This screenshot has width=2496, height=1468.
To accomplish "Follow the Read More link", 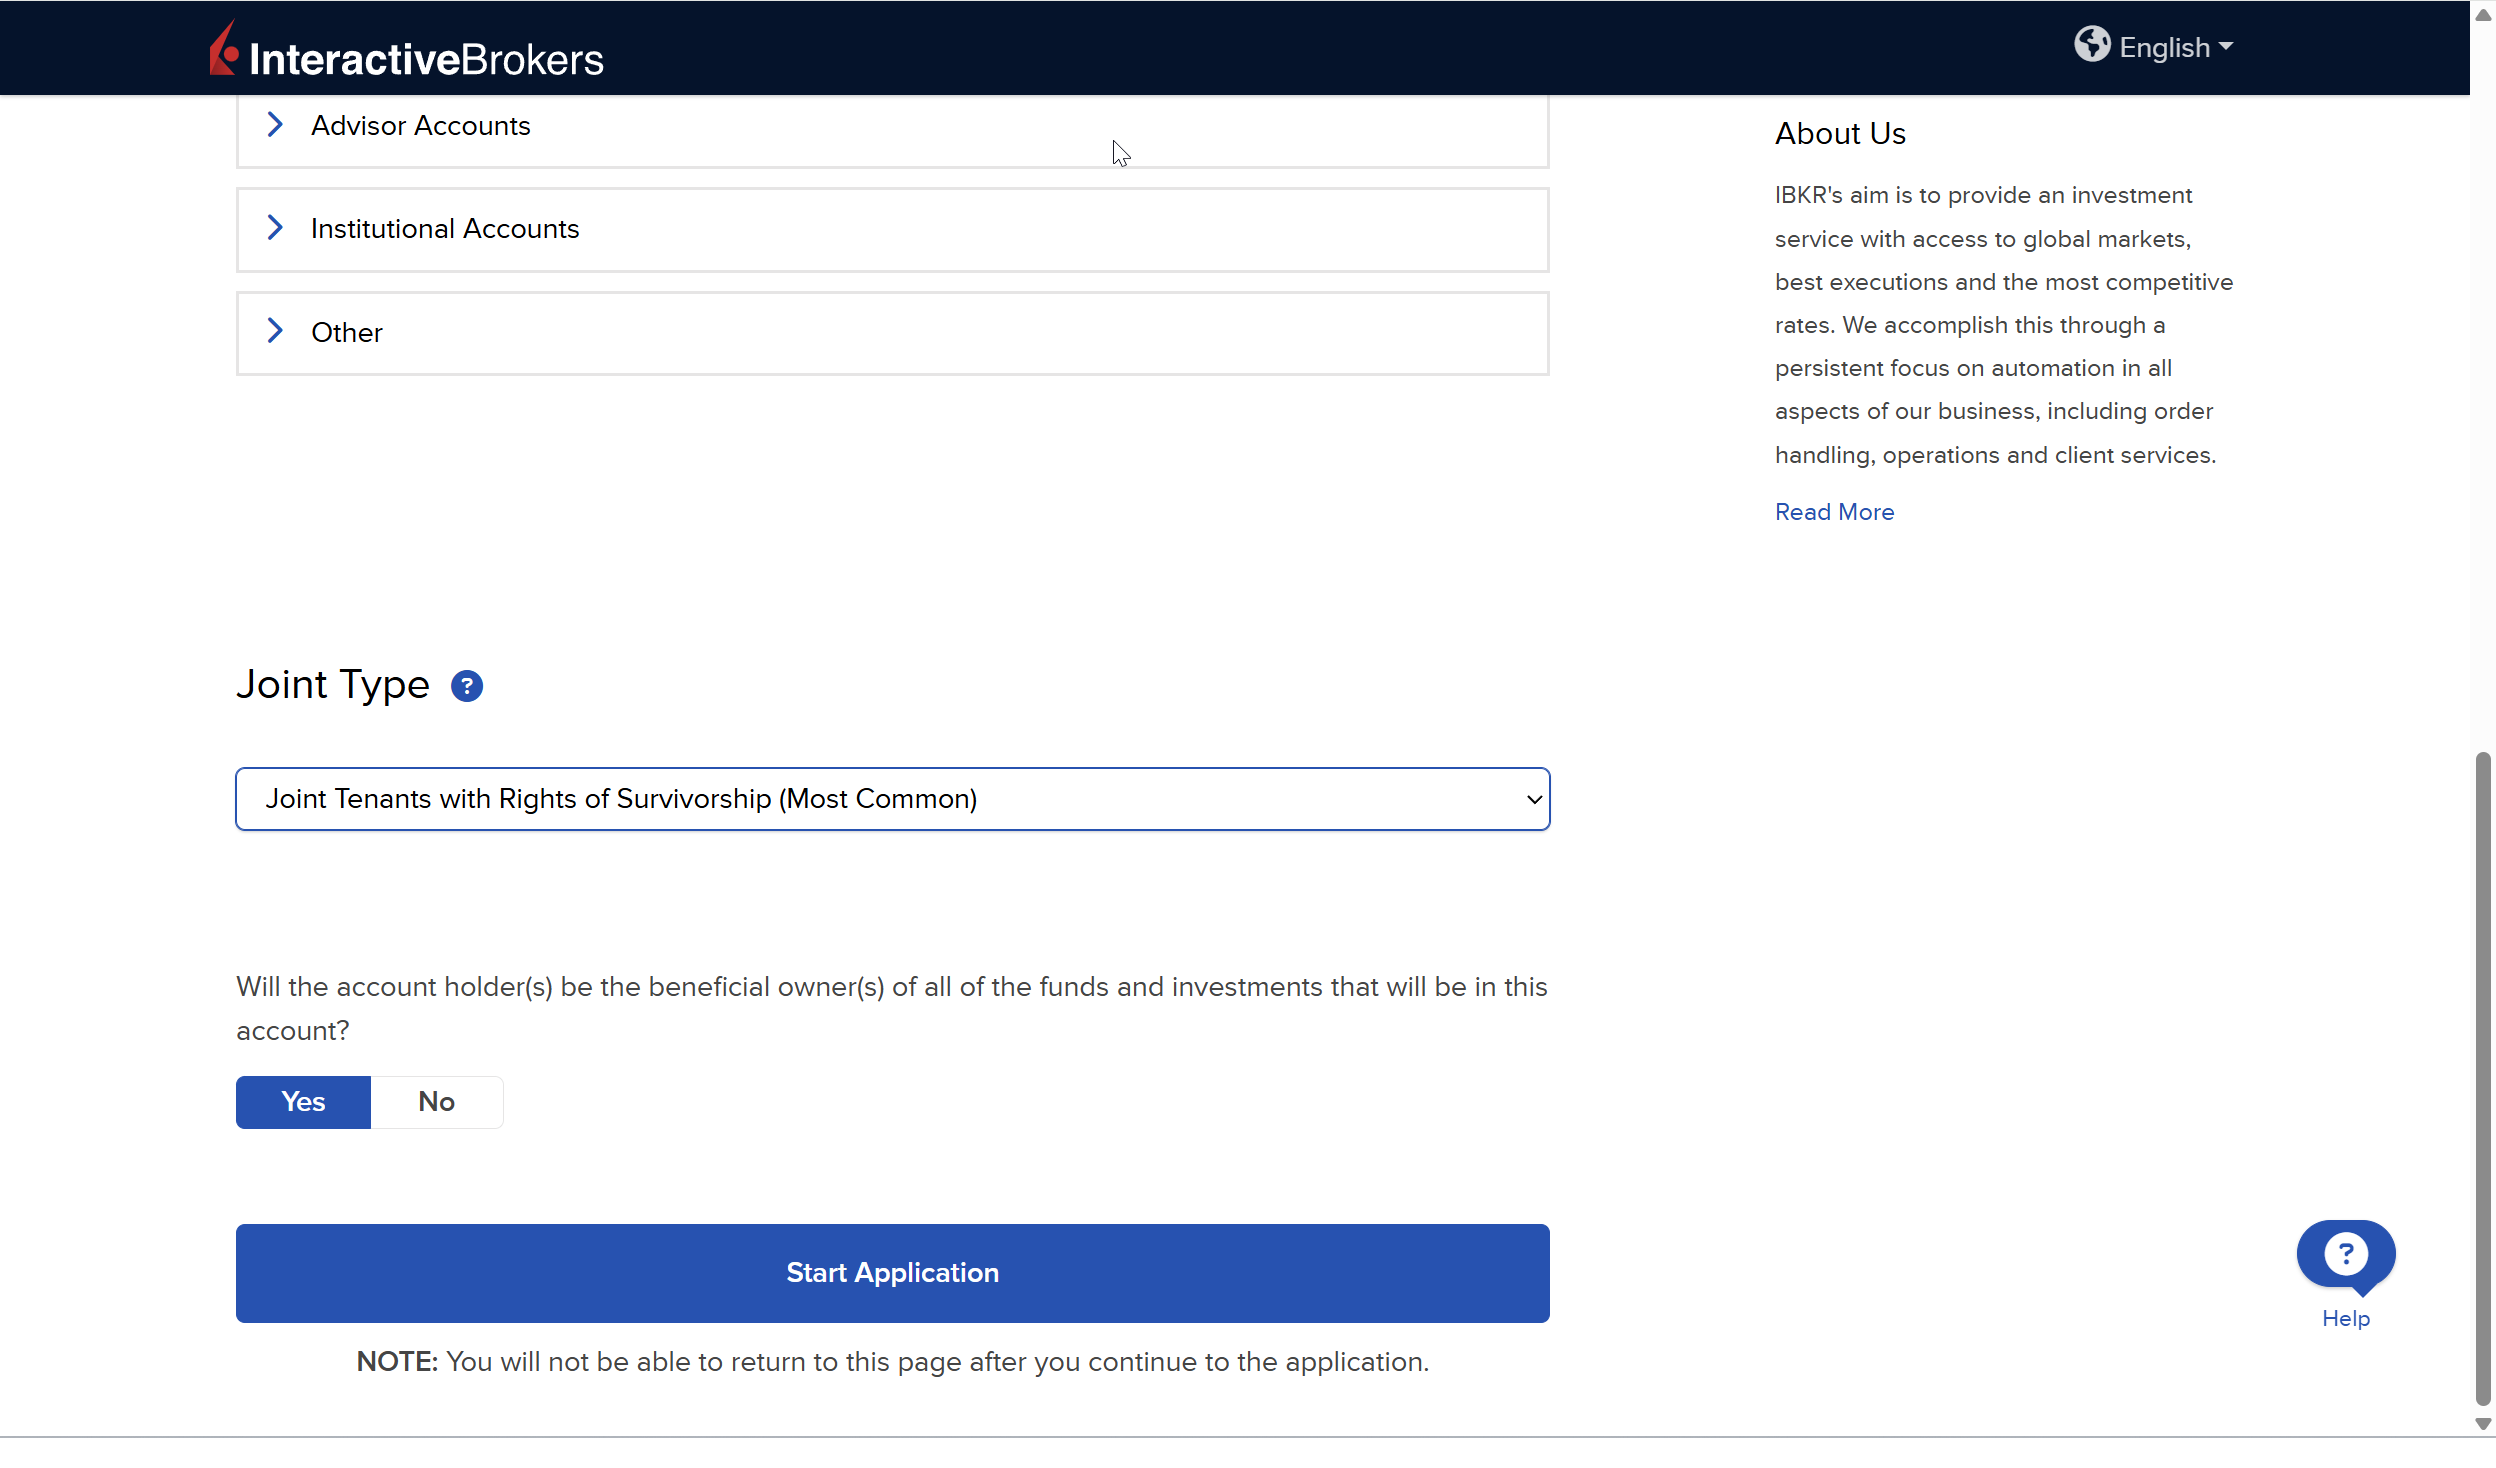I will [x=1834, y=512].
